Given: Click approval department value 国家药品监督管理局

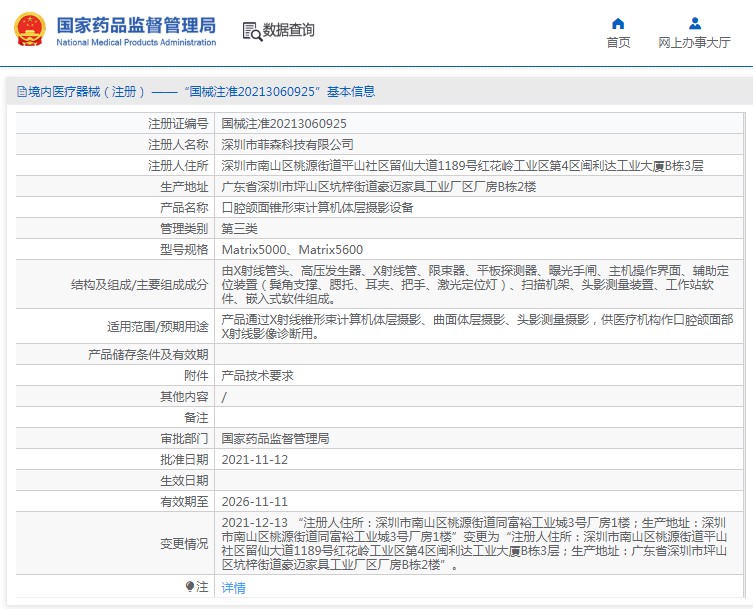Looking at the screenshot, I should click(275, 438).
